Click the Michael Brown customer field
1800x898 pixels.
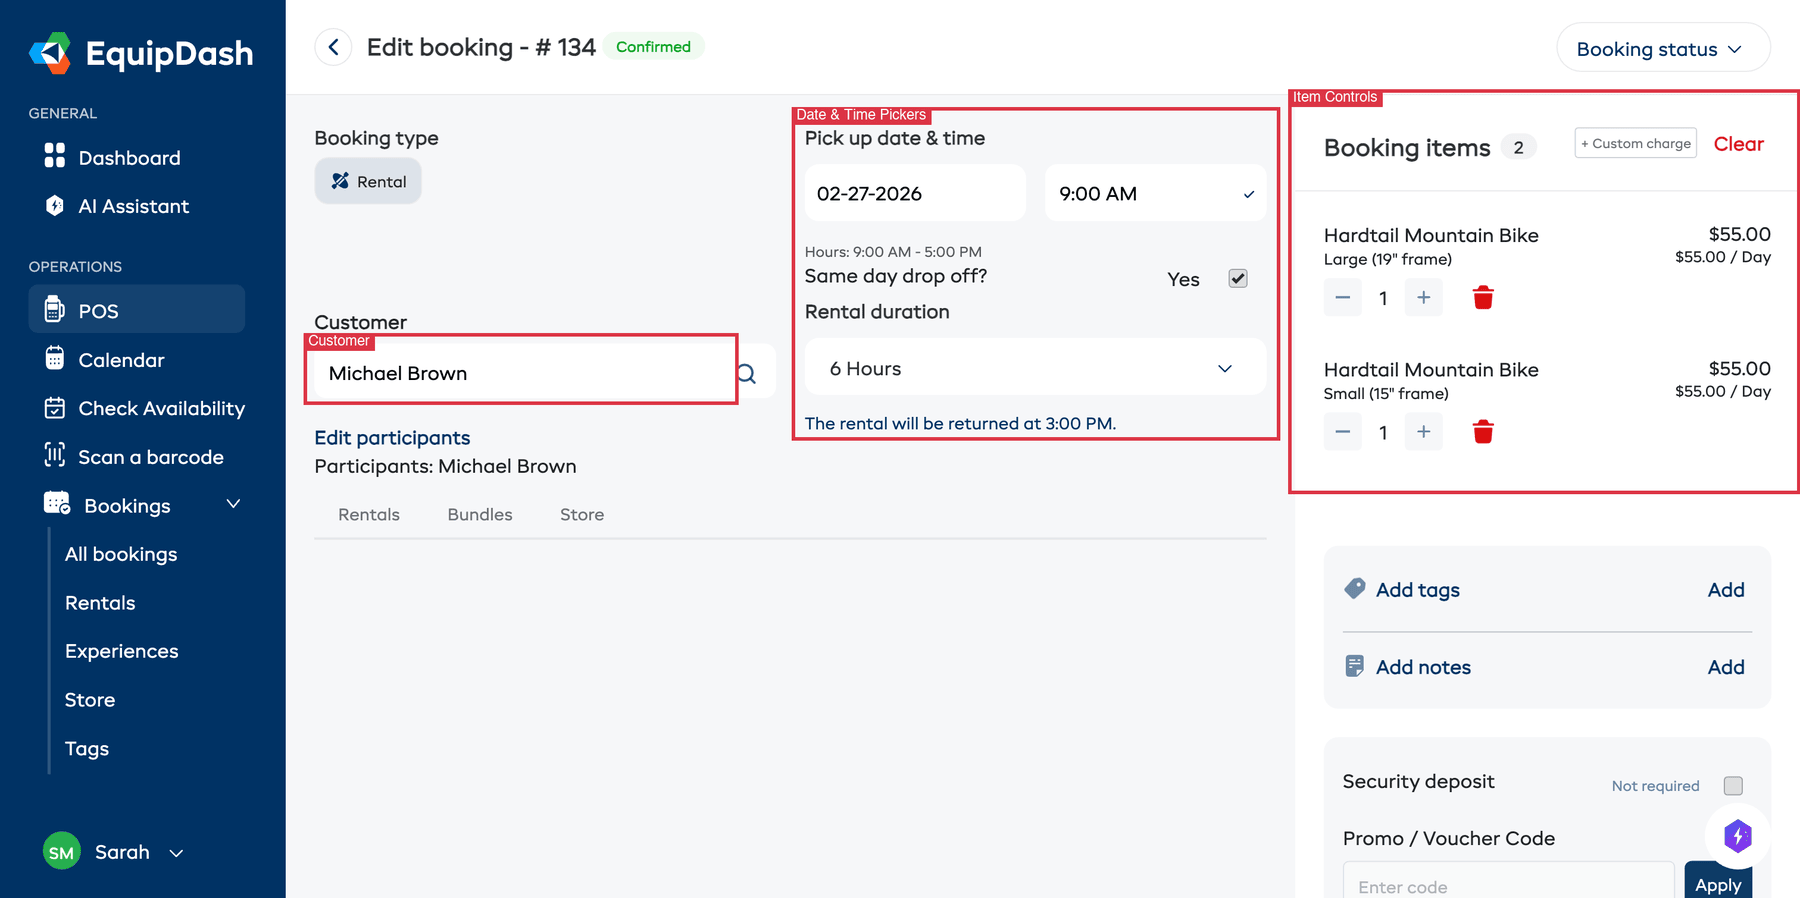point(522,373)
